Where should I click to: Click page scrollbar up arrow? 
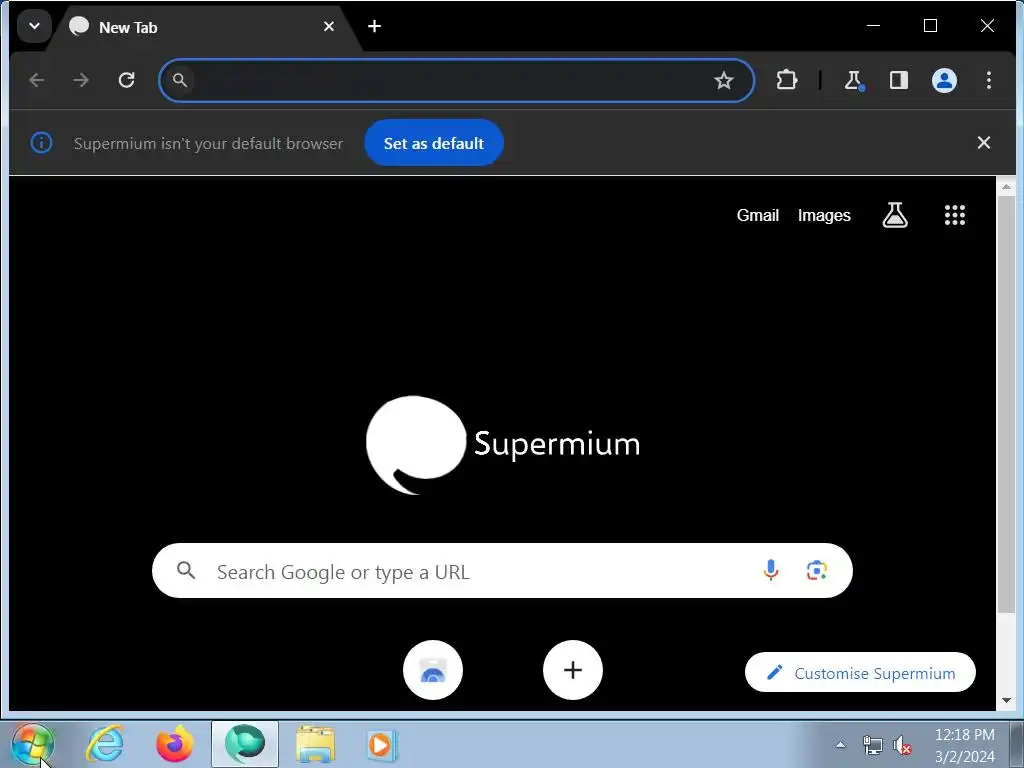pyautogui.click(x=1006, y=187)
